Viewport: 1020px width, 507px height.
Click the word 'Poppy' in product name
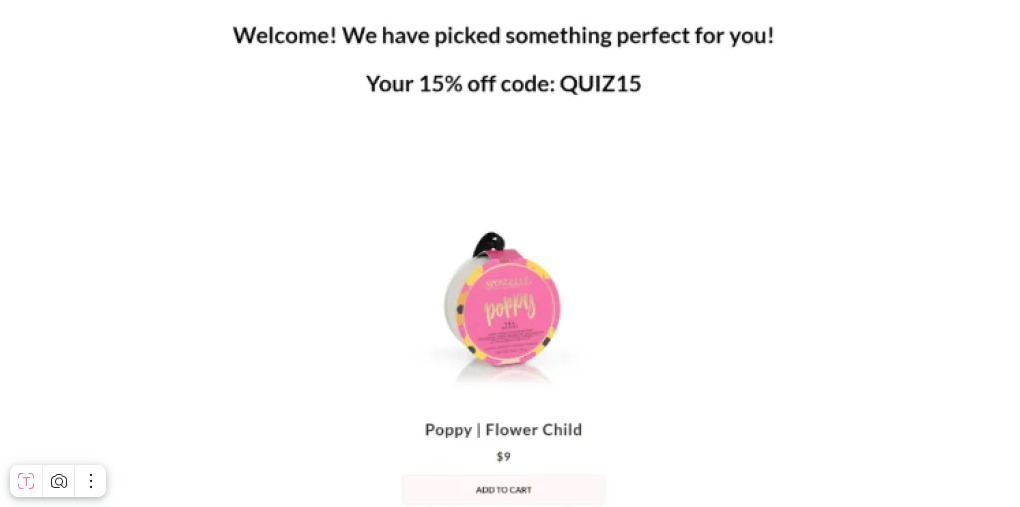448,430
